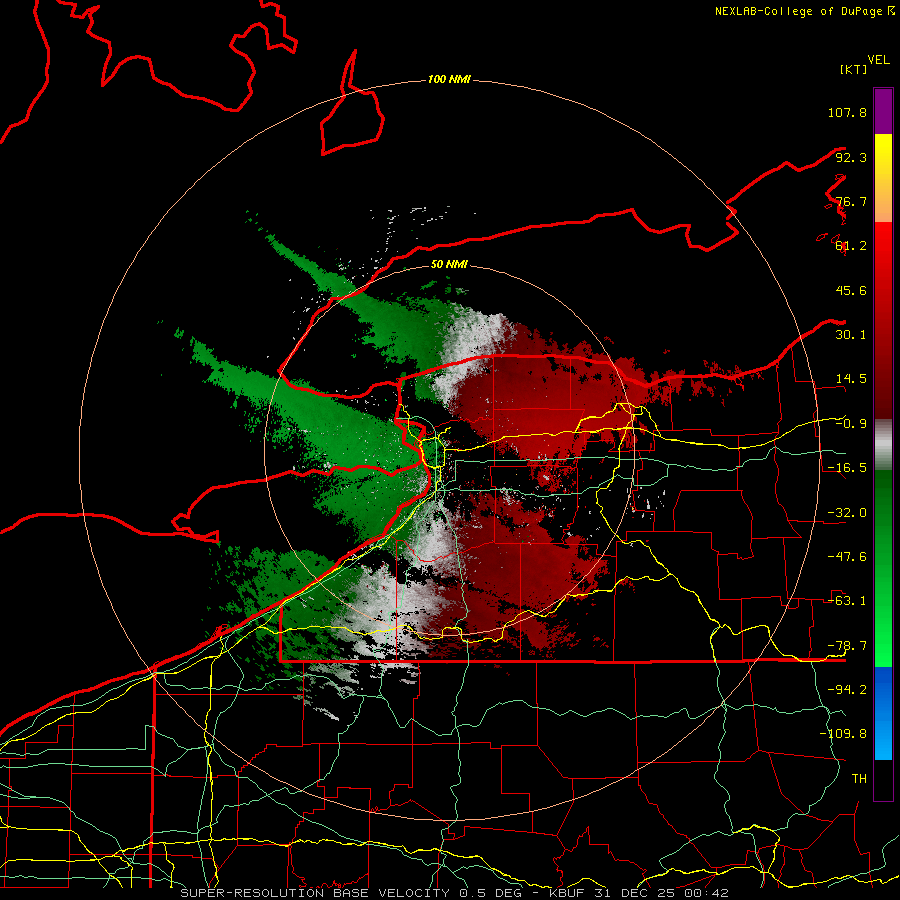The width and height of the screenshot is (900, 900).
Task: Click the 100 NMI range ring label
Action: 449,79
